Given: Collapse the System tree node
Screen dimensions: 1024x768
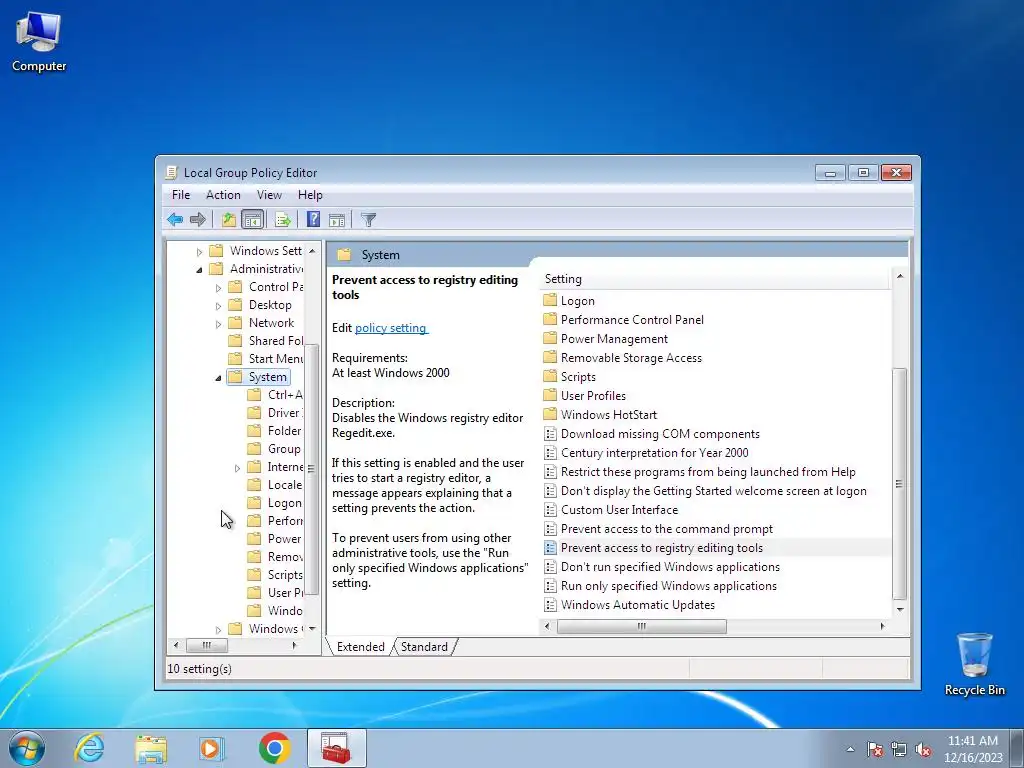Looking at the screenshot, I should 218,377.
